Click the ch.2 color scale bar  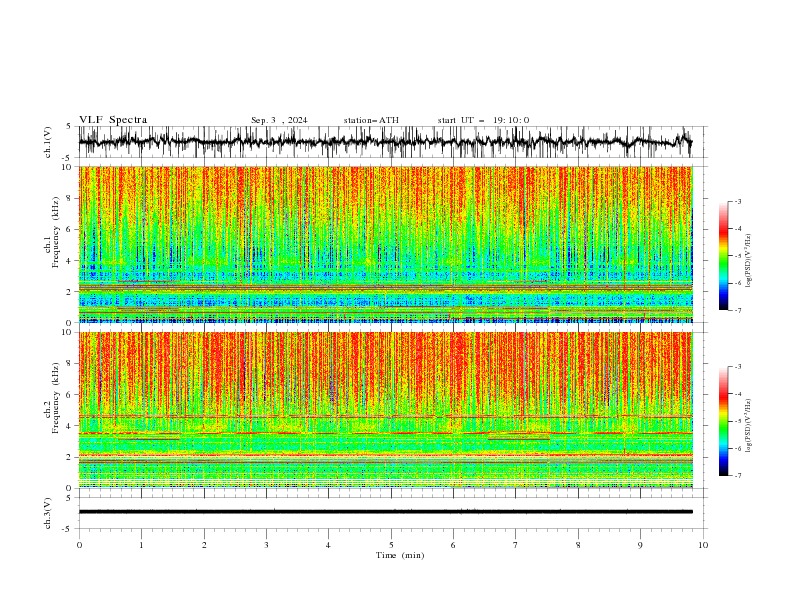(x=723, y=421)
